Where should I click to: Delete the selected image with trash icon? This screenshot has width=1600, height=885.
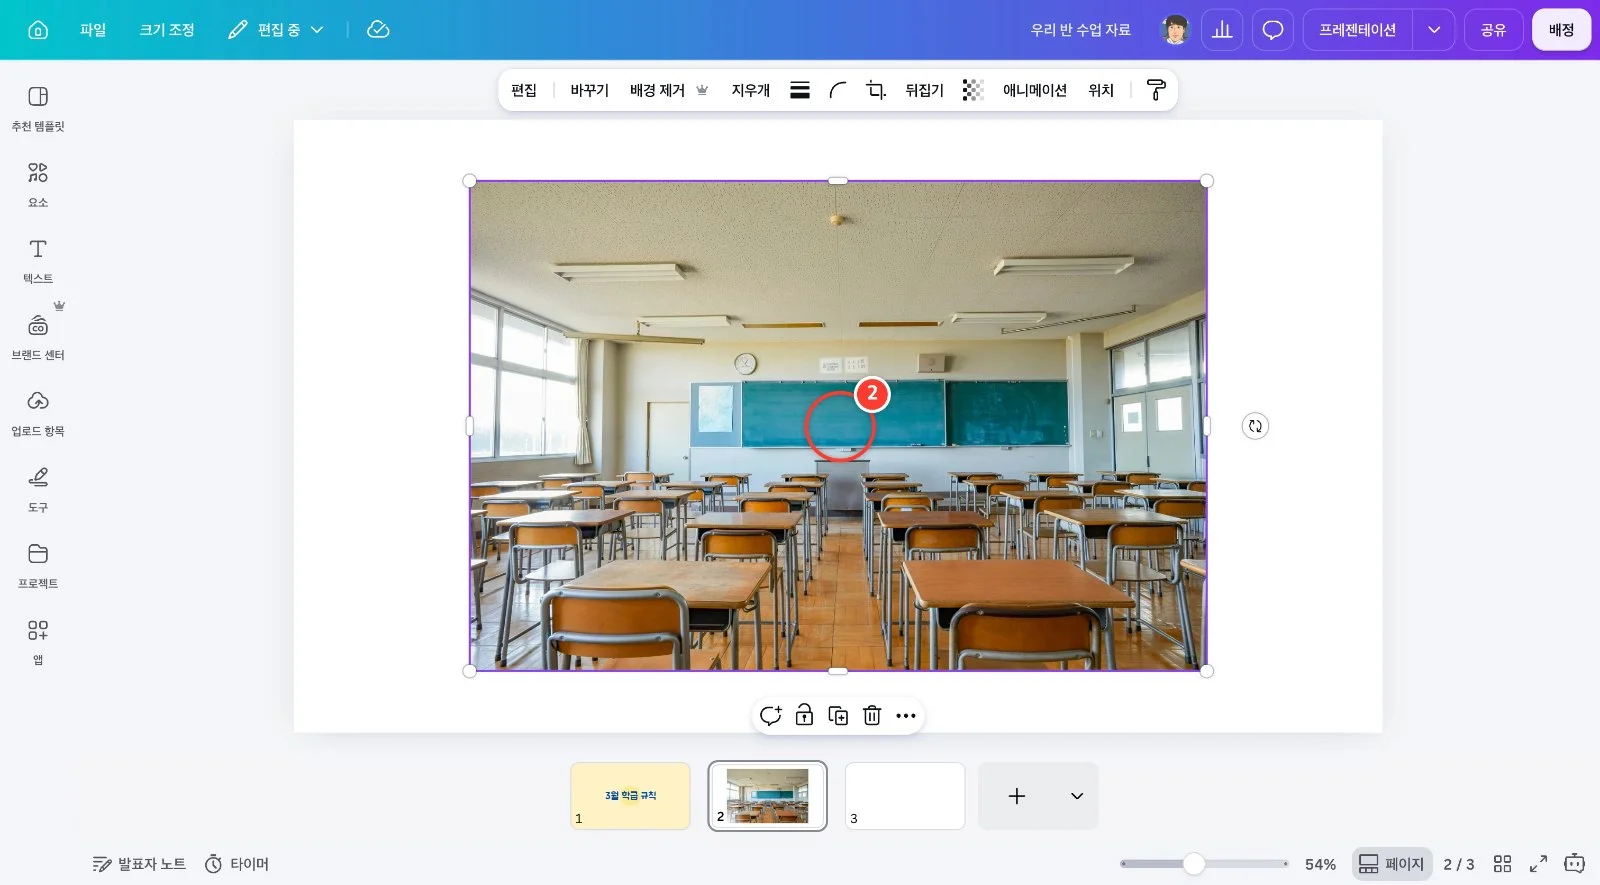coord(872,716)
